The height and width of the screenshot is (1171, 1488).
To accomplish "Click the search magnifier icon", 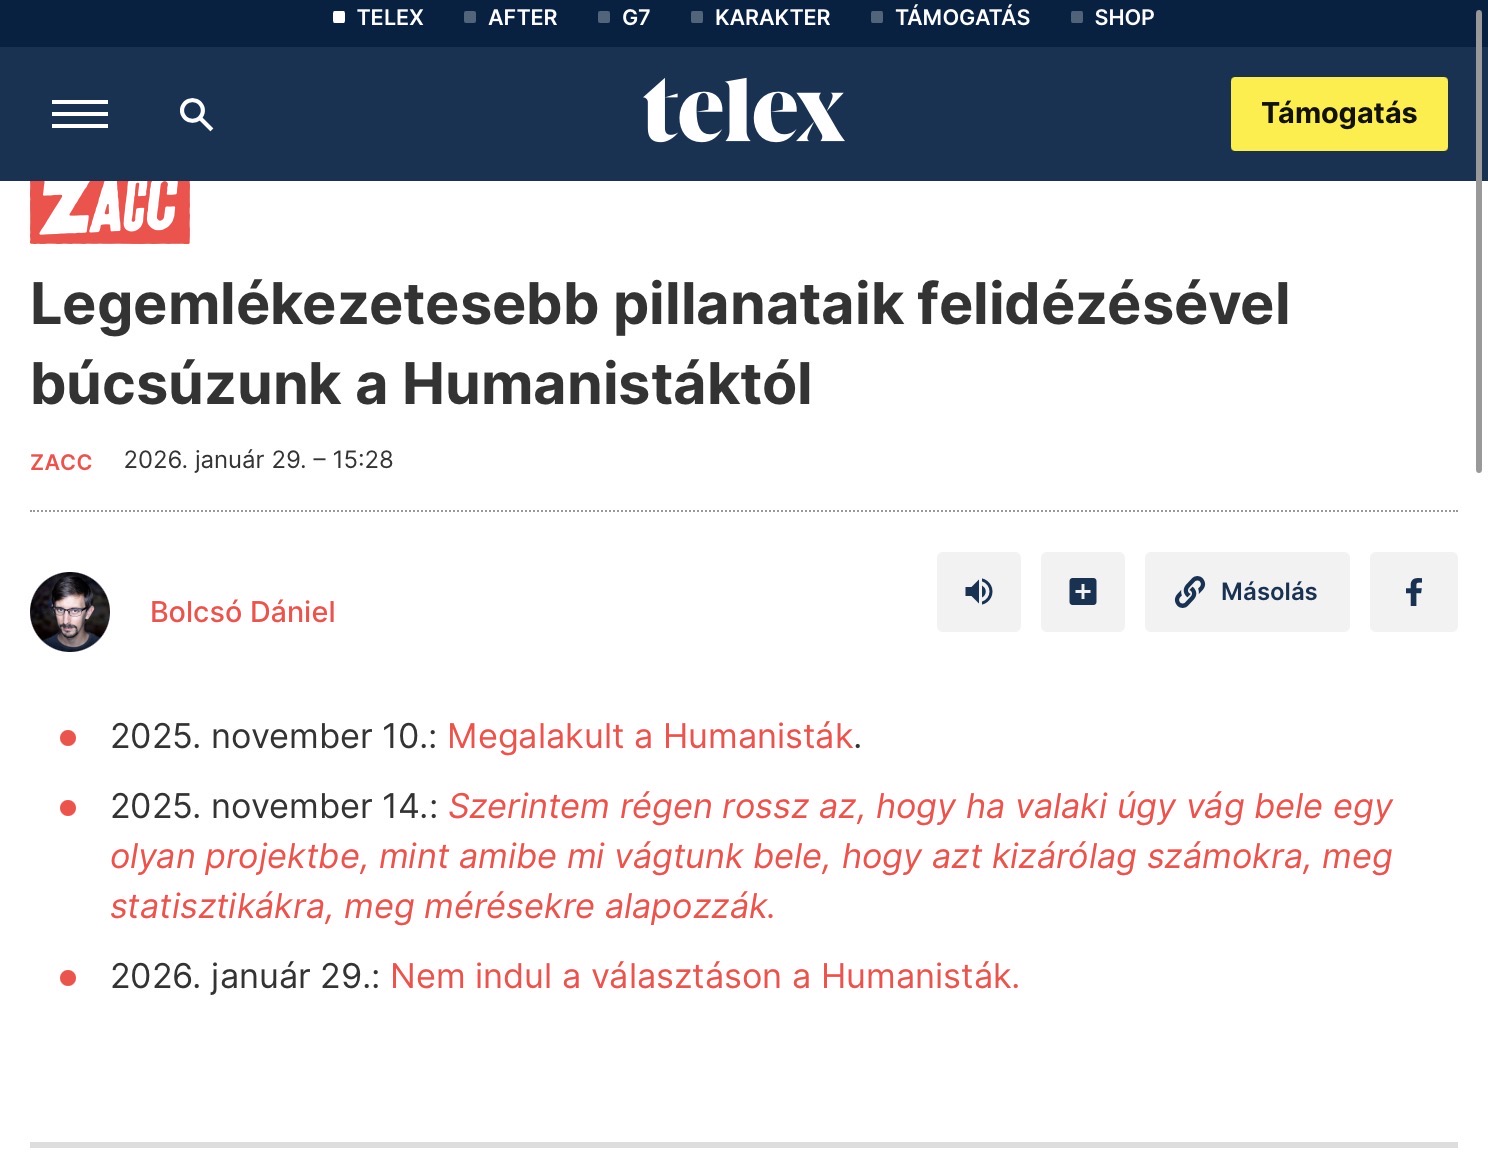I will point(196,115).
